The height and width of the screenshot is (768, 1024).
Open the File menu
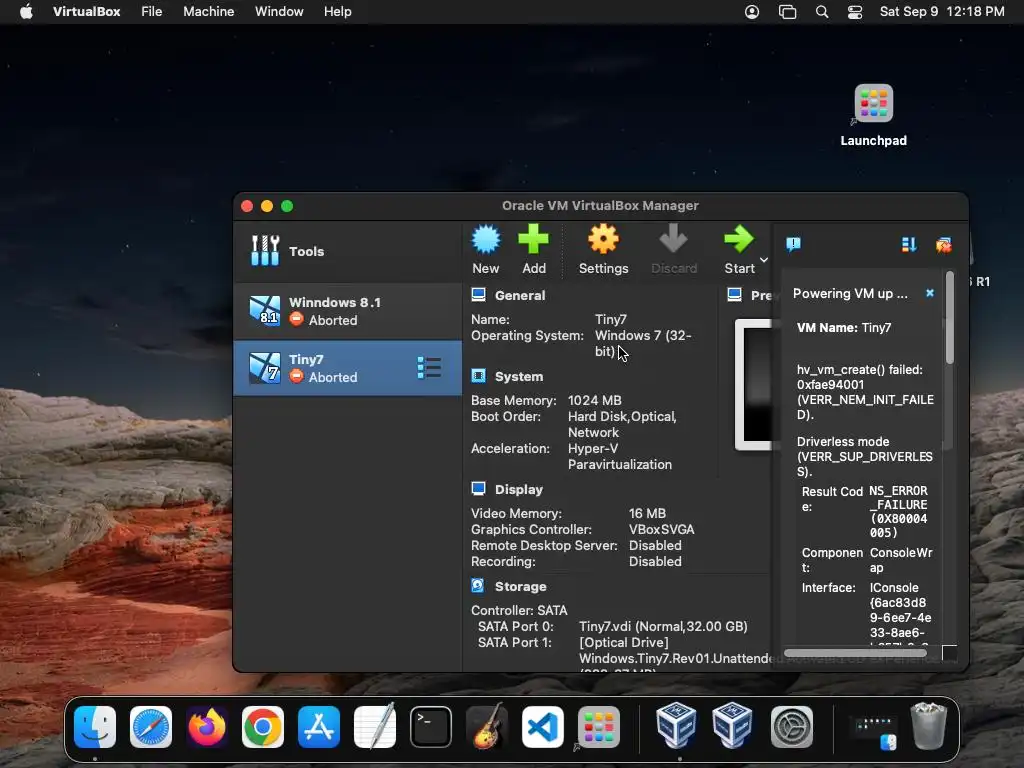tap(152, 12)
